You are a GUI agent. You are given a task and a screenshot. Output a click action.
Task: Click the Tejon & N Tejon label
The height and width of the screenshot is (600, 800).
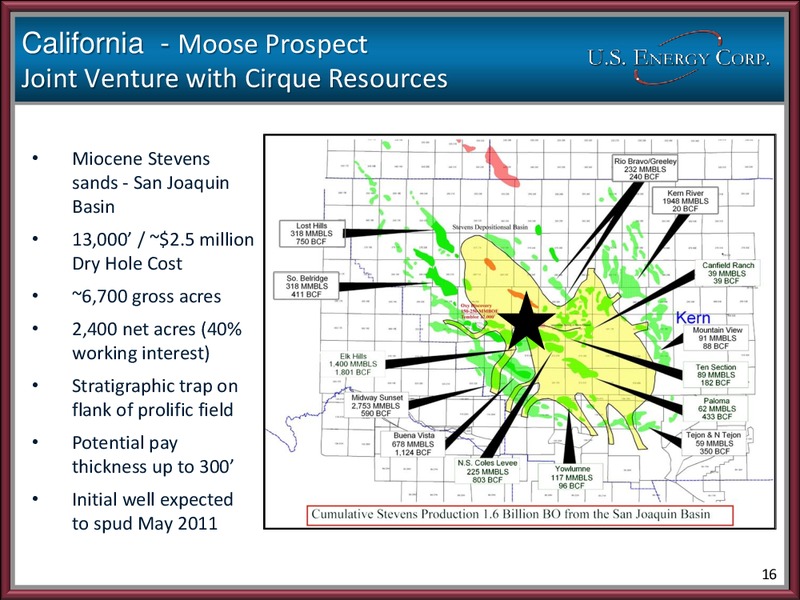click(713, 443)
